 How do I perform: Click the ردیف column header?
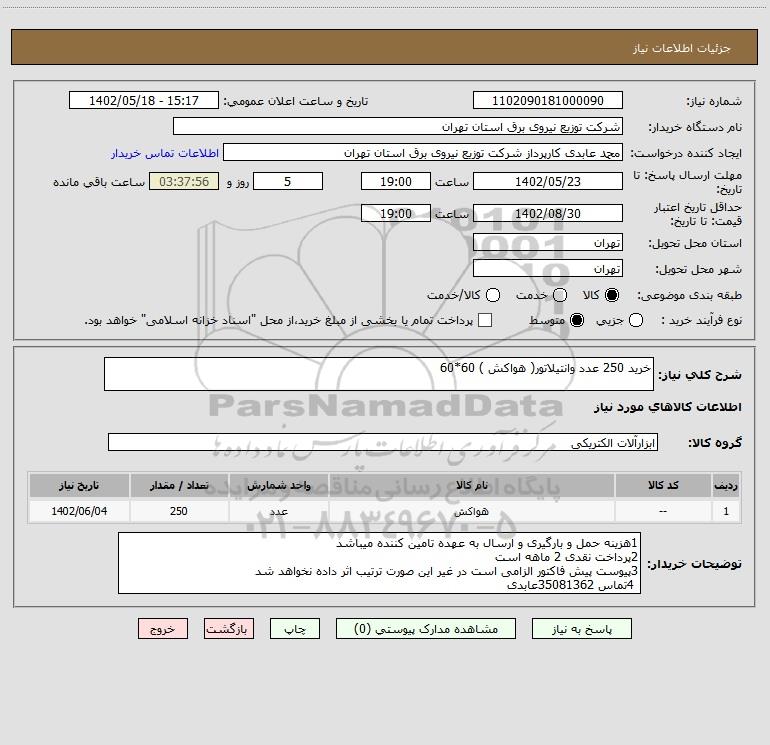click(726, 485)
